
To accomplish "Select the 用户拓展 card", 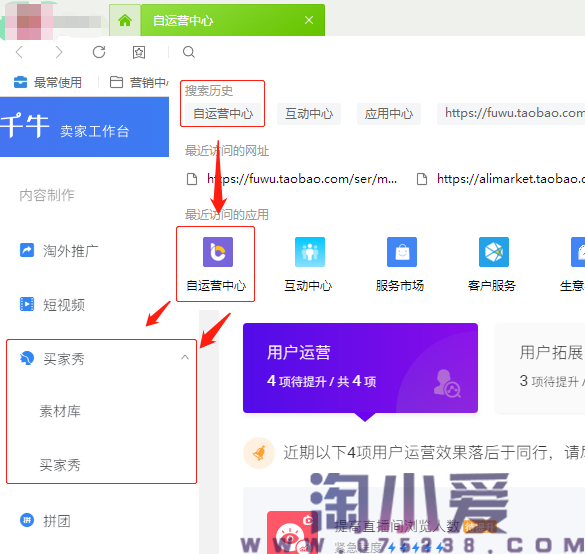I will (540, 369).
